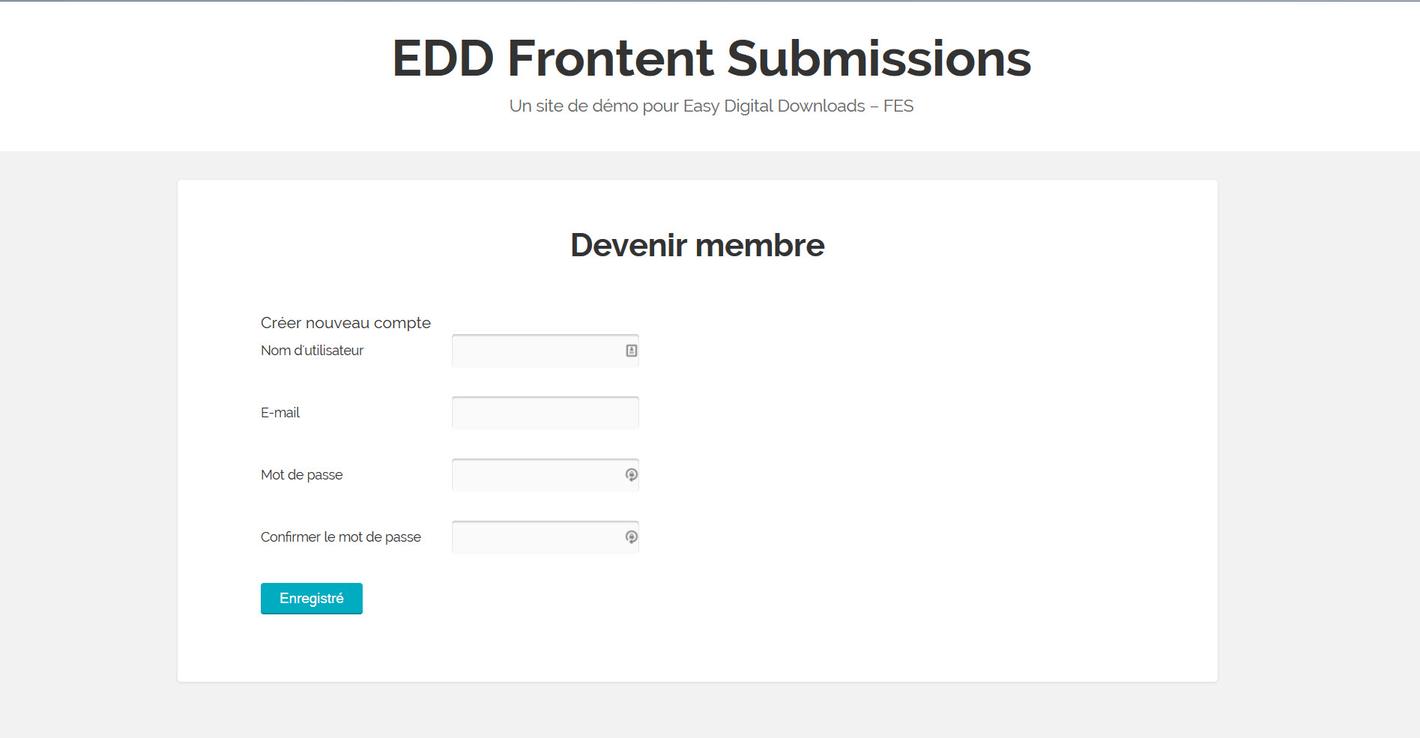Click the site tagline under the title
1420x738 pixels.
(x=711, y=106)
